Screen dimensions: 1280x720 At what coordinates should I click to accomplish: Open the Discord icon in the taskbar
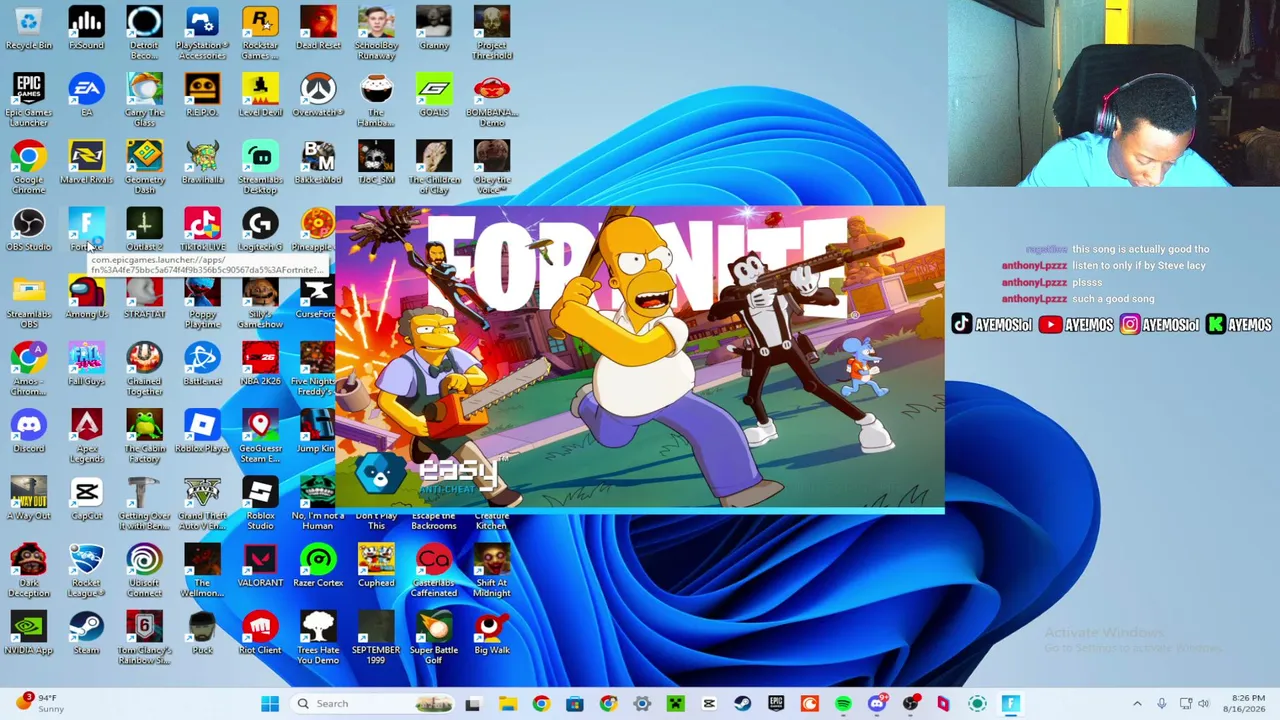click(x=877, y=703)
